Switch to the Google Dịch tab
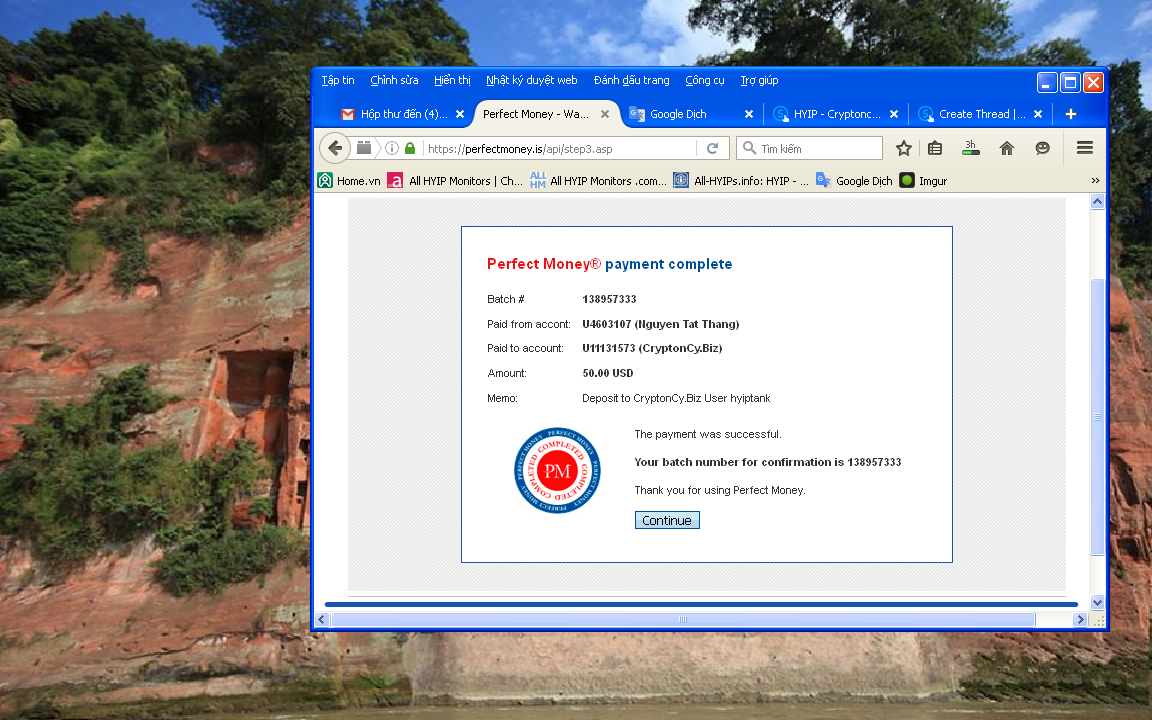This screenshot has height=720, width=1152. [x=678, y=114]
